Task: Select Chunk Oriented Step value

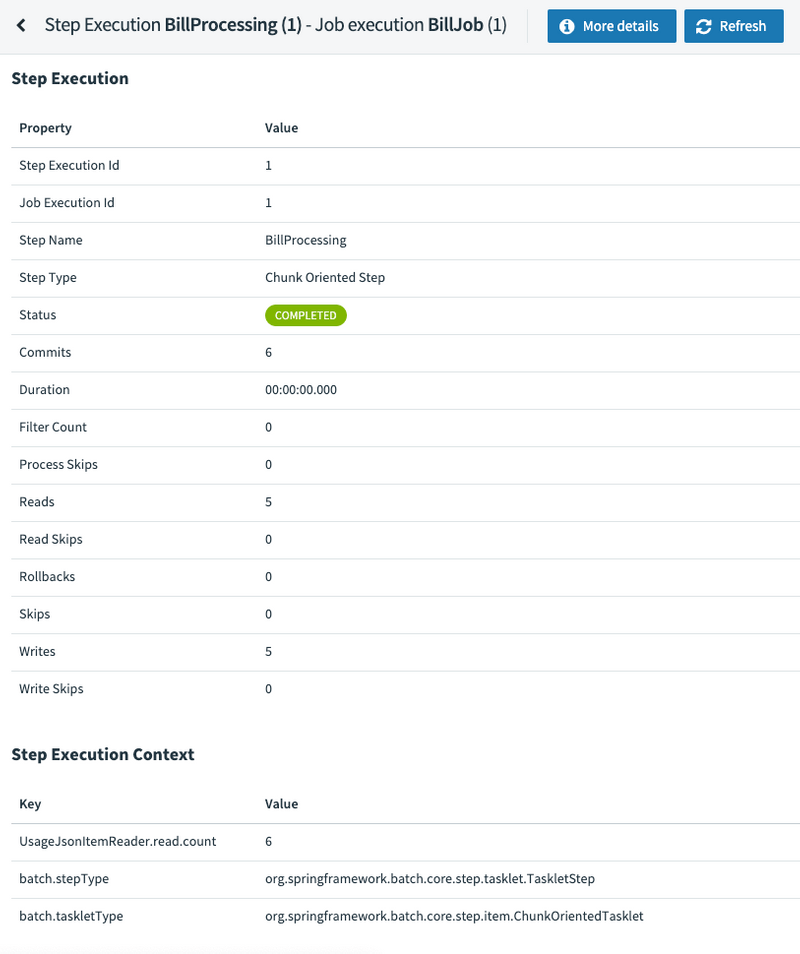Action: tap(325, 277)
